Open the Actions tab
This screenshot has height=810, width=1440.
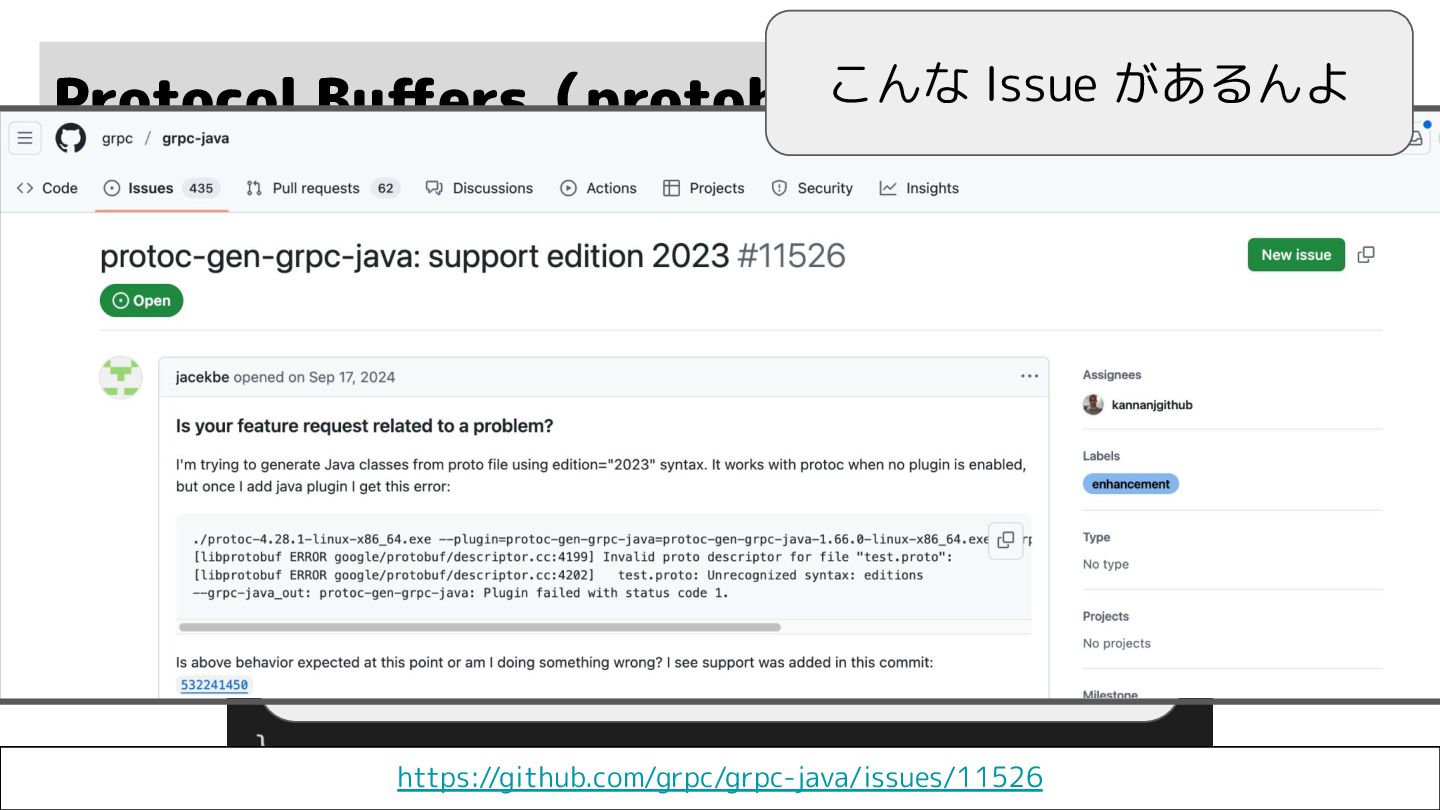click(x=598, y=188)
